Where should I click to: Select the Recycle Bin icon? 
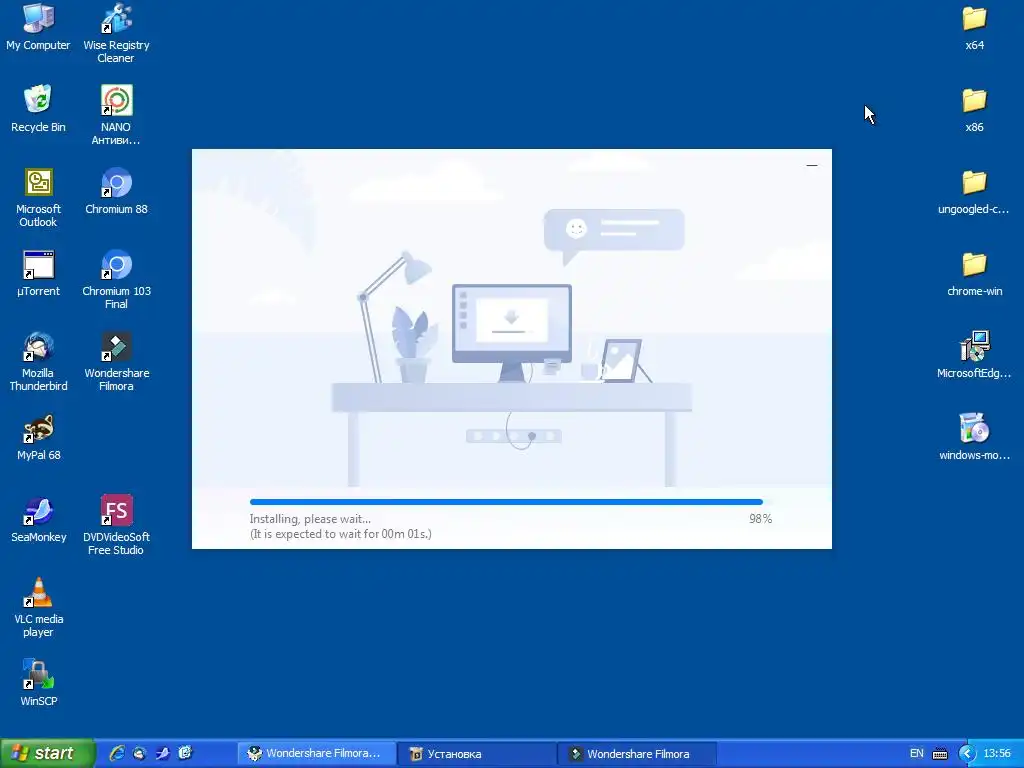[x=38, y=108]
